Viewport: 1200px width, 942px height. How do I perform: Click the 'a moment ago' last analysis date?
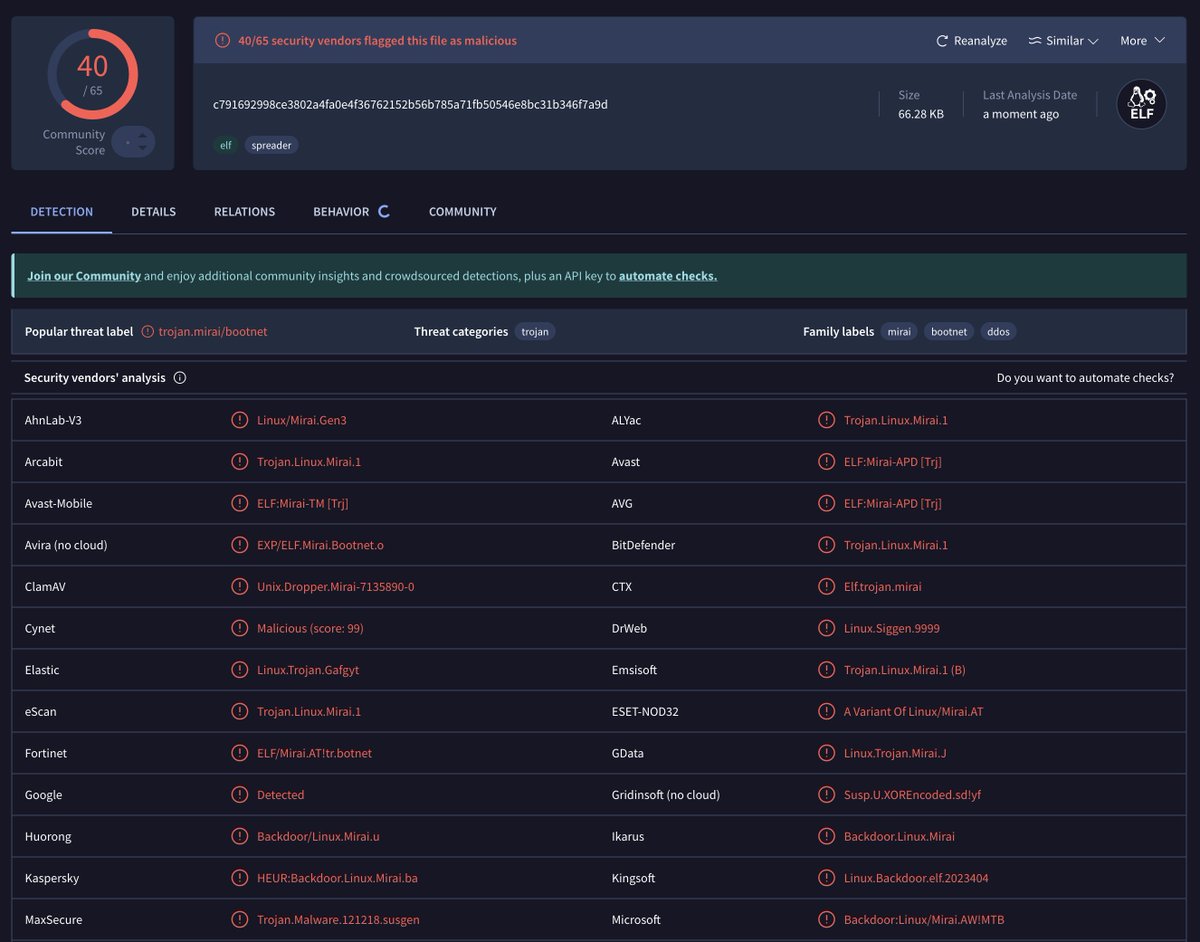point(1021,114)
